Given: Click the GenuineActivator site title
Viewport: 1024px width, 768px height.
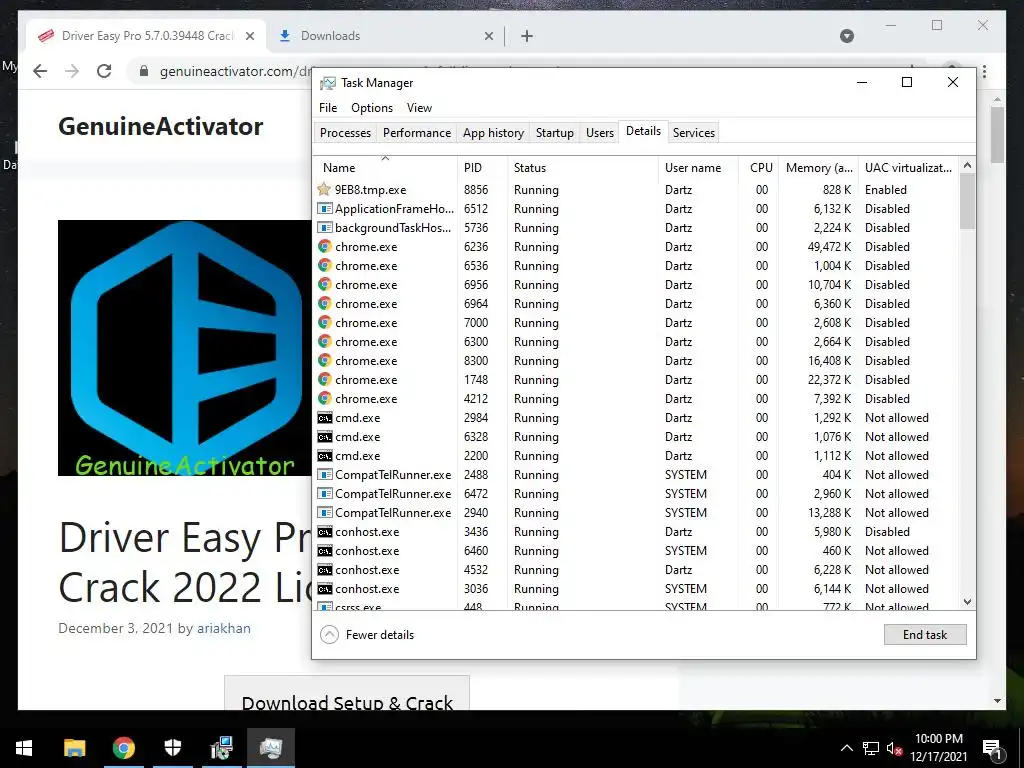Looking at the screenshot, I should pos(161,126).
